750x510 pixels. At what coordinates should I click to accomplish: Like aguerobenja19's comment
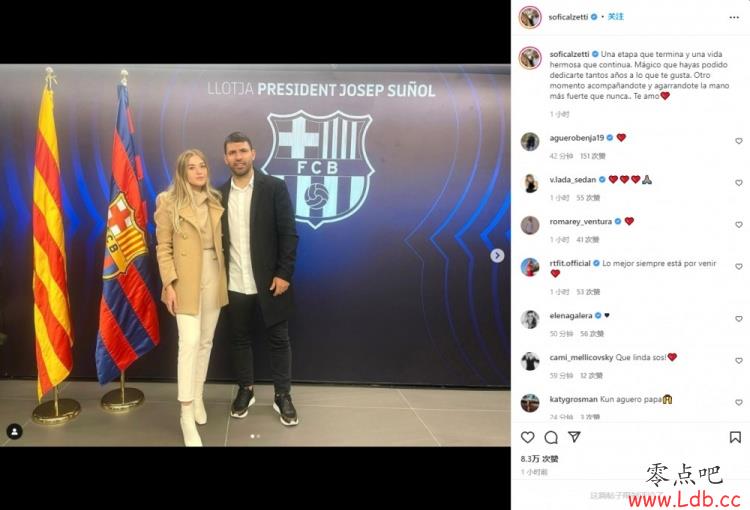coord(739,141)
